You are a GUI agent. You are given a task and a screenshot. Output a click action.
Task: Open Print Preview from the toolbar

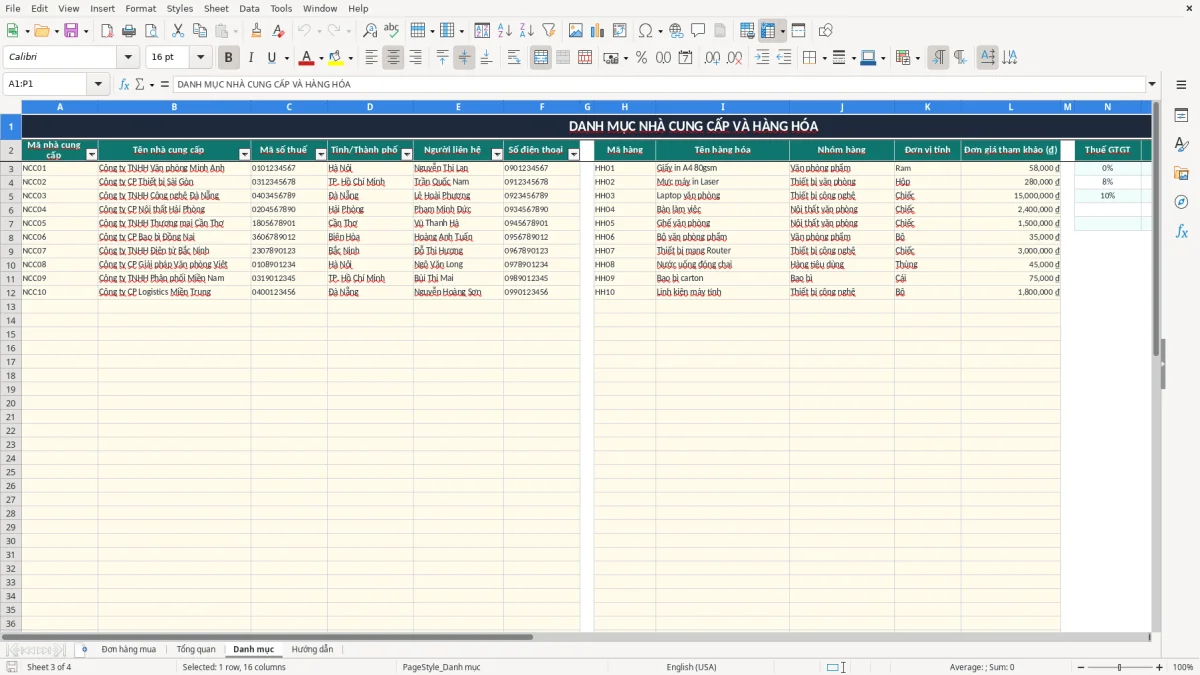[x=151, y=31]
